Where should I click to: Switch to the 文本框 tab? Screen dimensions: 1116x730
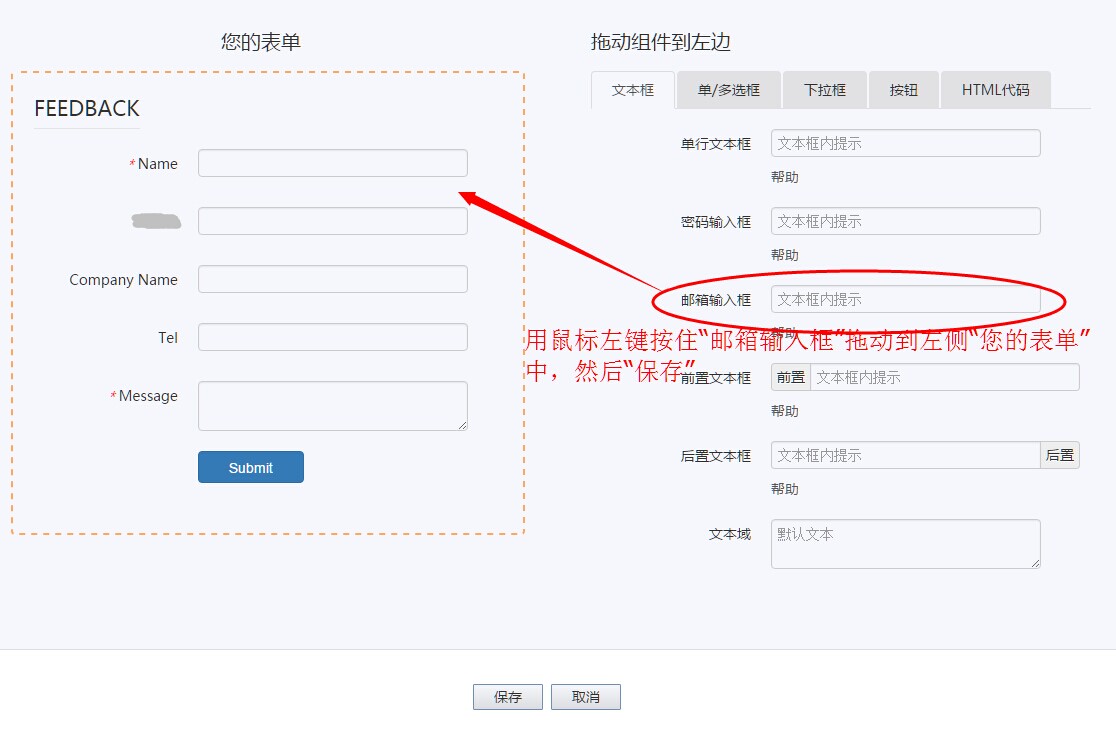tap(632, 89)
